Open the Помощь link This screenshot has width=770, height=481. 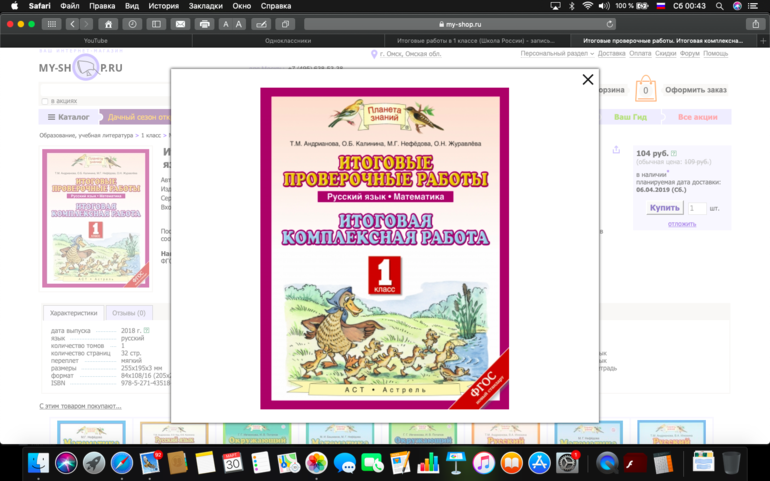point(715,54)
